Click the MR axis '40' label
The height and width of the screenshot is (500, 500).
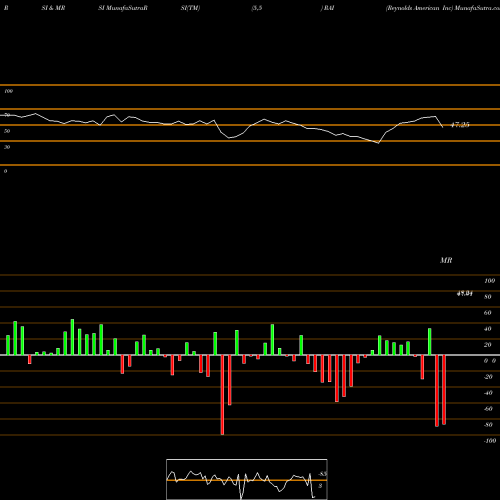pos(488,329)
